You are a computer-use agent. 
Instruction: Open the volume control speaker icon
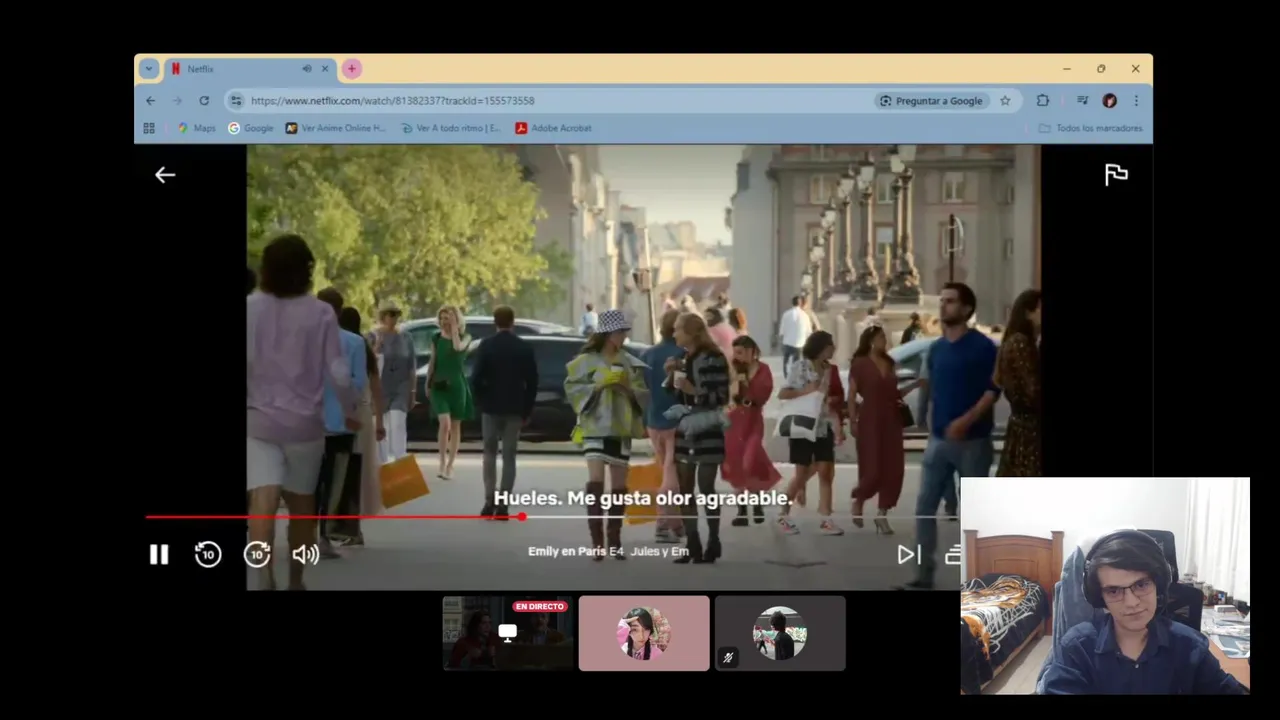(x=306, y=554)
